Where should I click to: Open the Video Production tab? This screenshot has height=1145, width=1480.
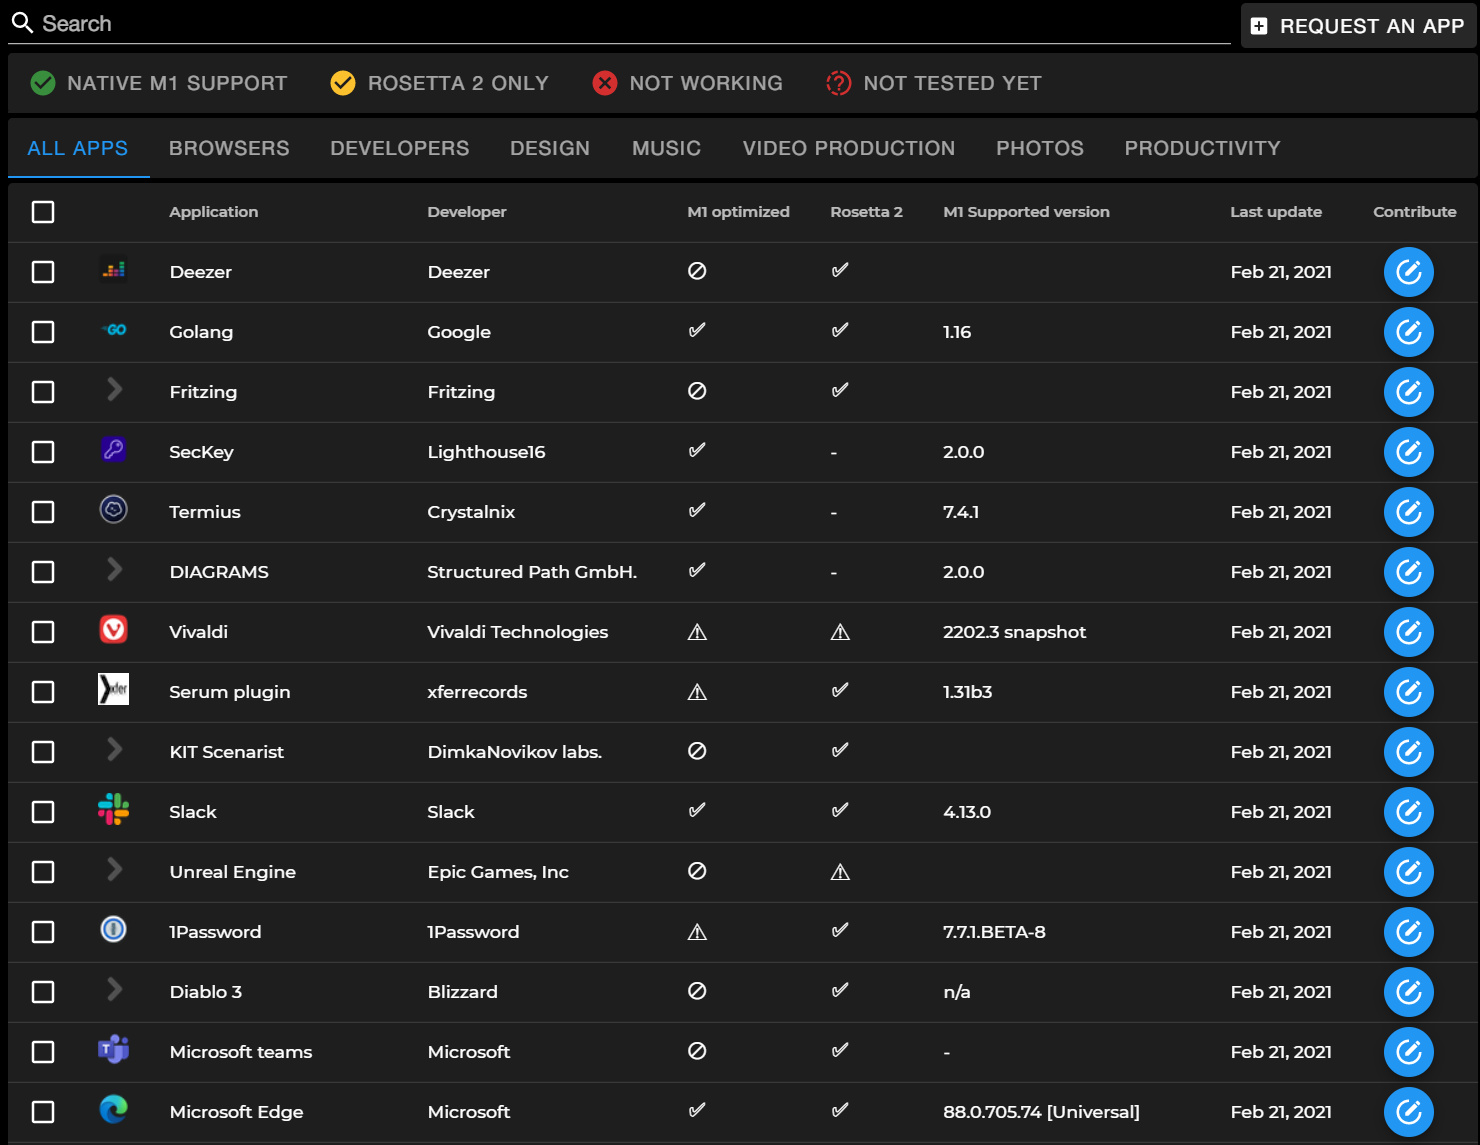[x=848, y=149]
